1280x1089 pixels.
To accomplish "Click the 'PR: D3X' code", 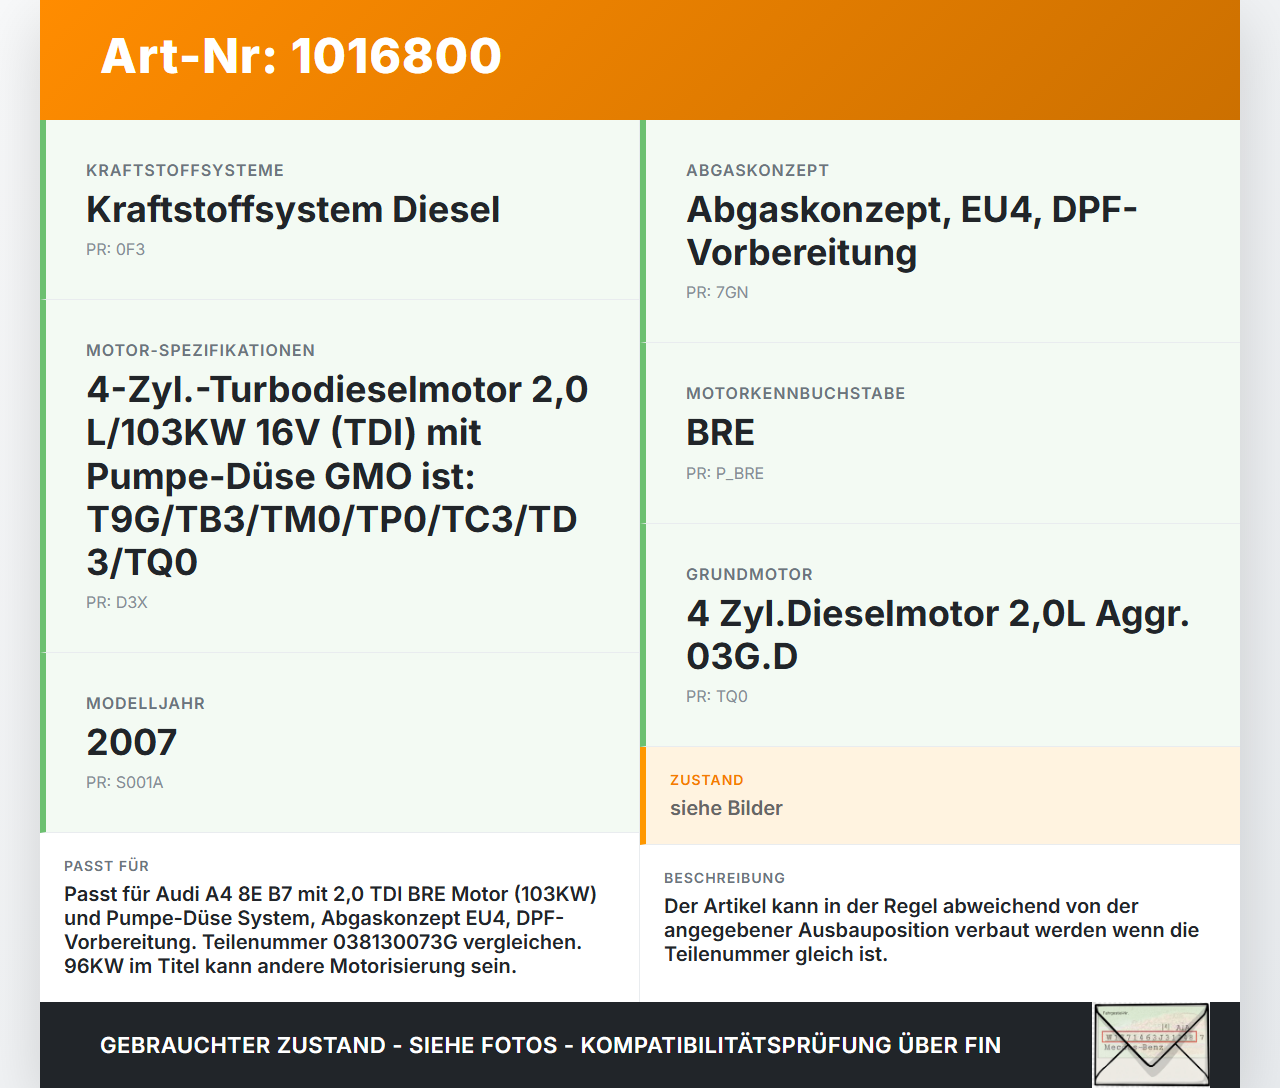I will [x=117, y=603].
